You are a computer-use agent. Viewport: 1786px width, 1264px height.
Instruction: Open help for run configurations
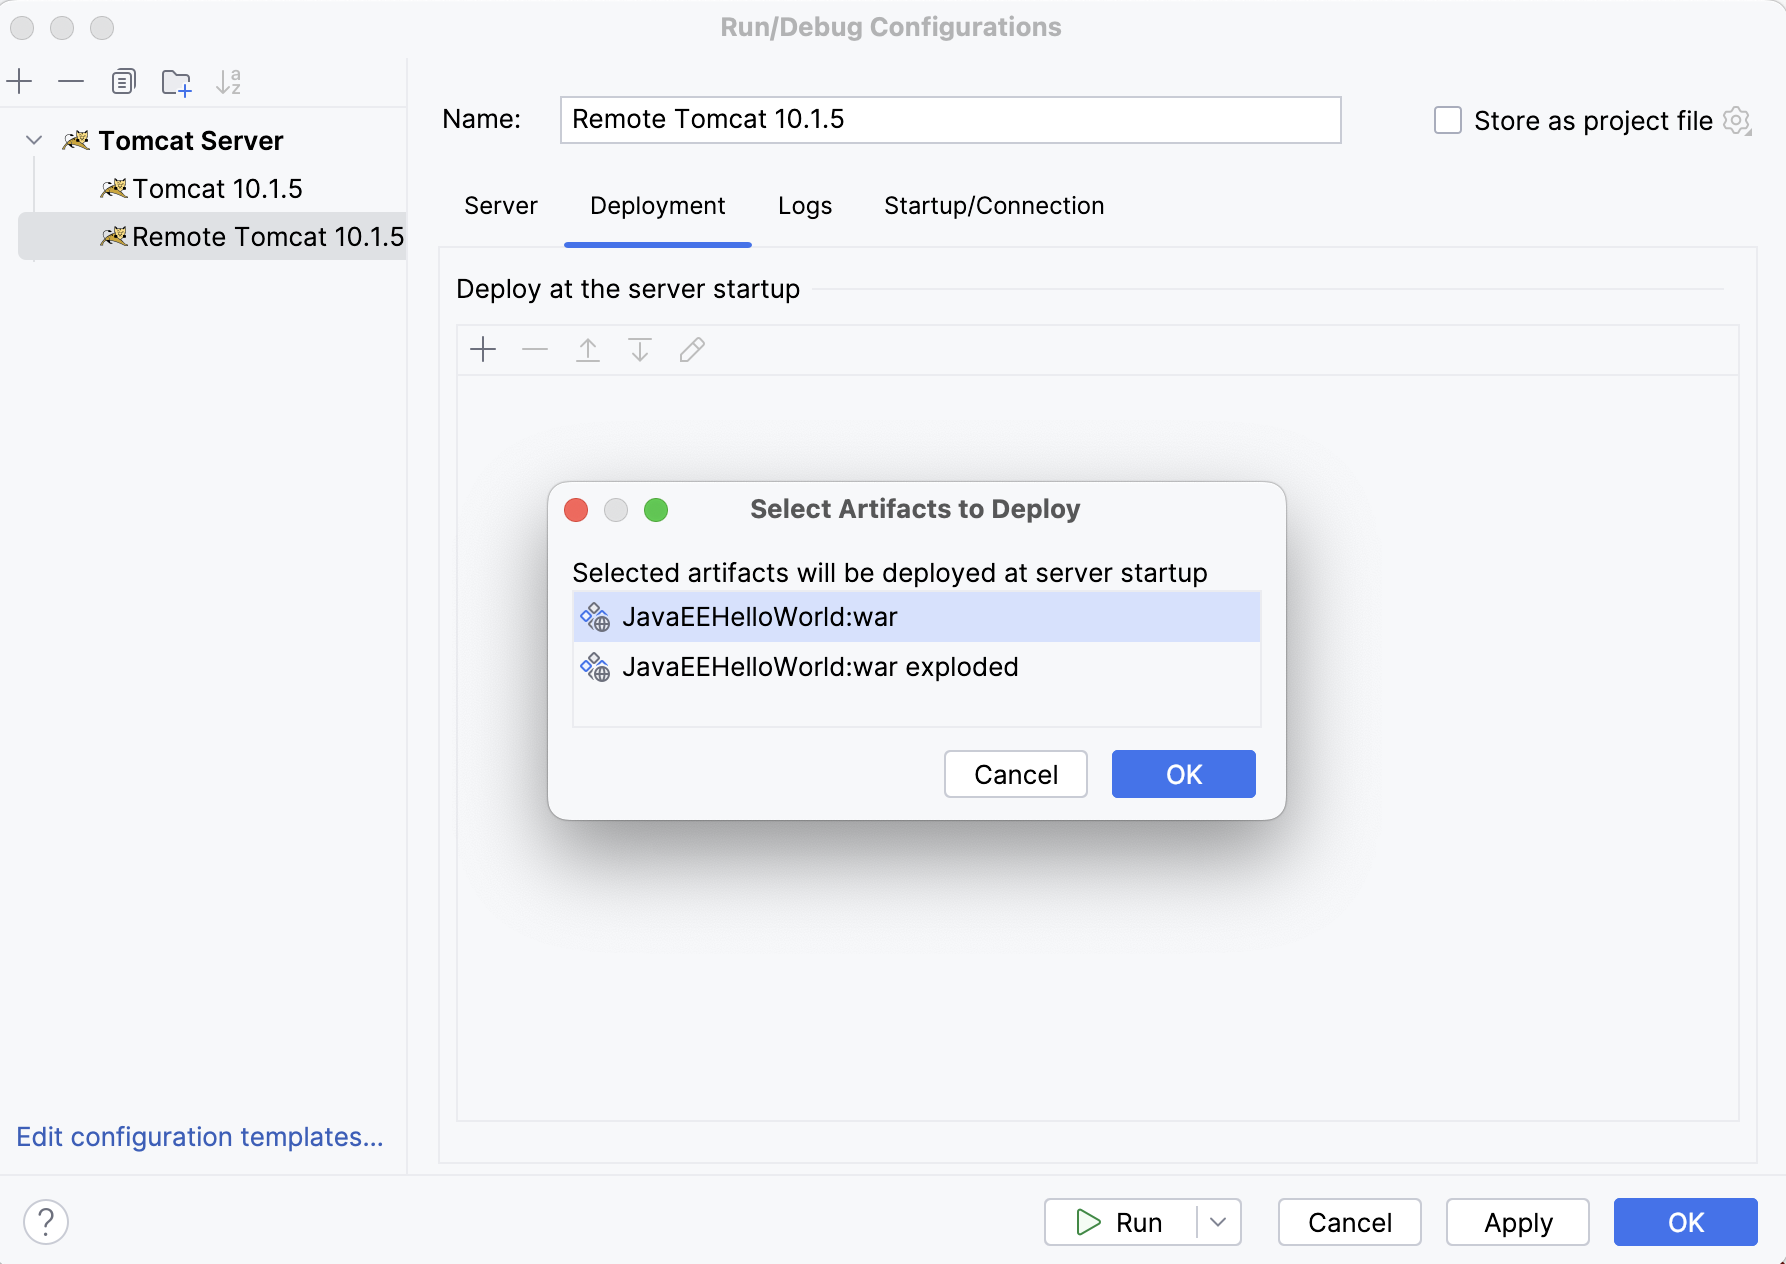[x=45, y=1221]
